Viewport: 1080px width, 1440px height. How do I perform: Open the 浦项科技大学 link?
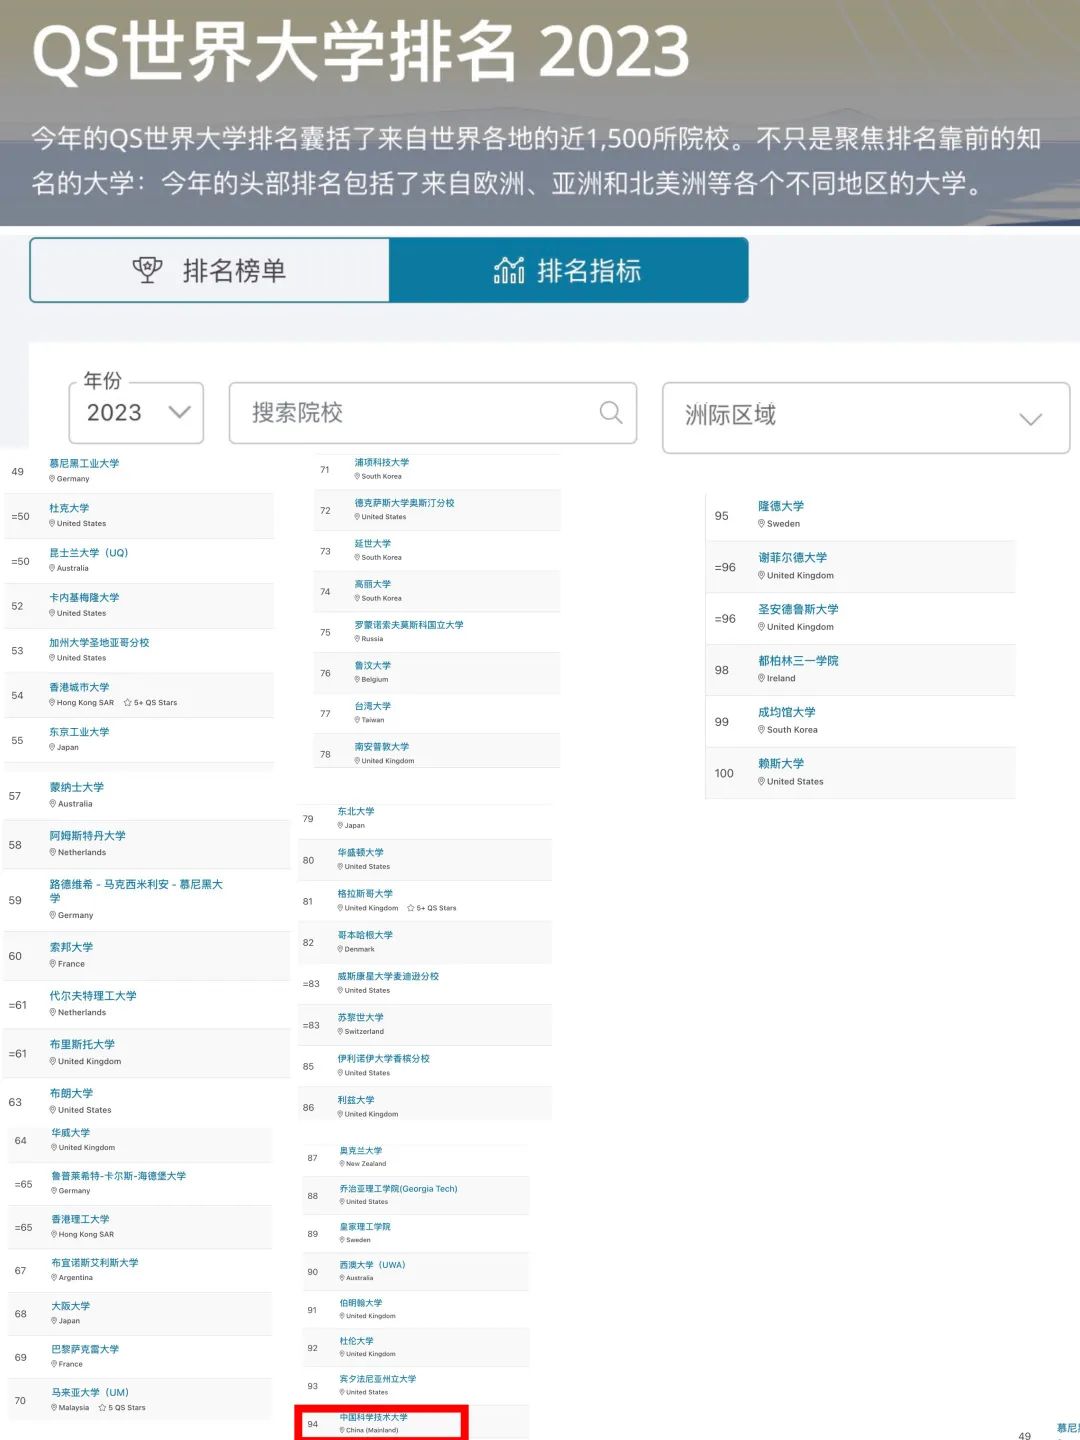coord(381,463)
